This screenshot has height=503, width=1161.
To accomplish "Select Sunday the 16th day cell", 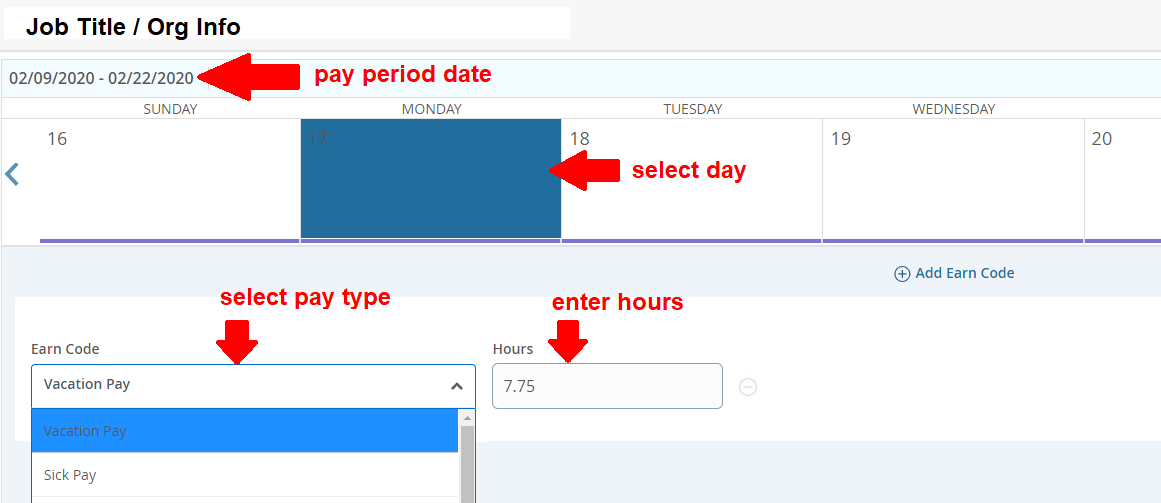I will coord(170,179).
